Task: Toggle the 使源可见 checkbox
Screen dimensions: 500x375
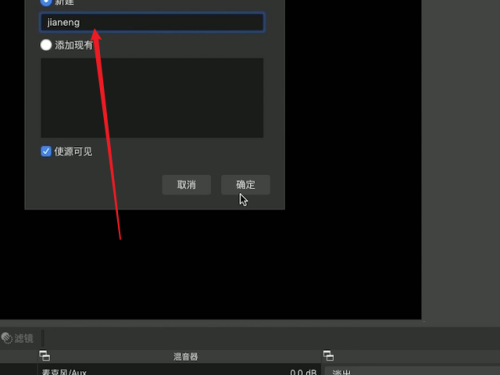Action: coord(46,151)
